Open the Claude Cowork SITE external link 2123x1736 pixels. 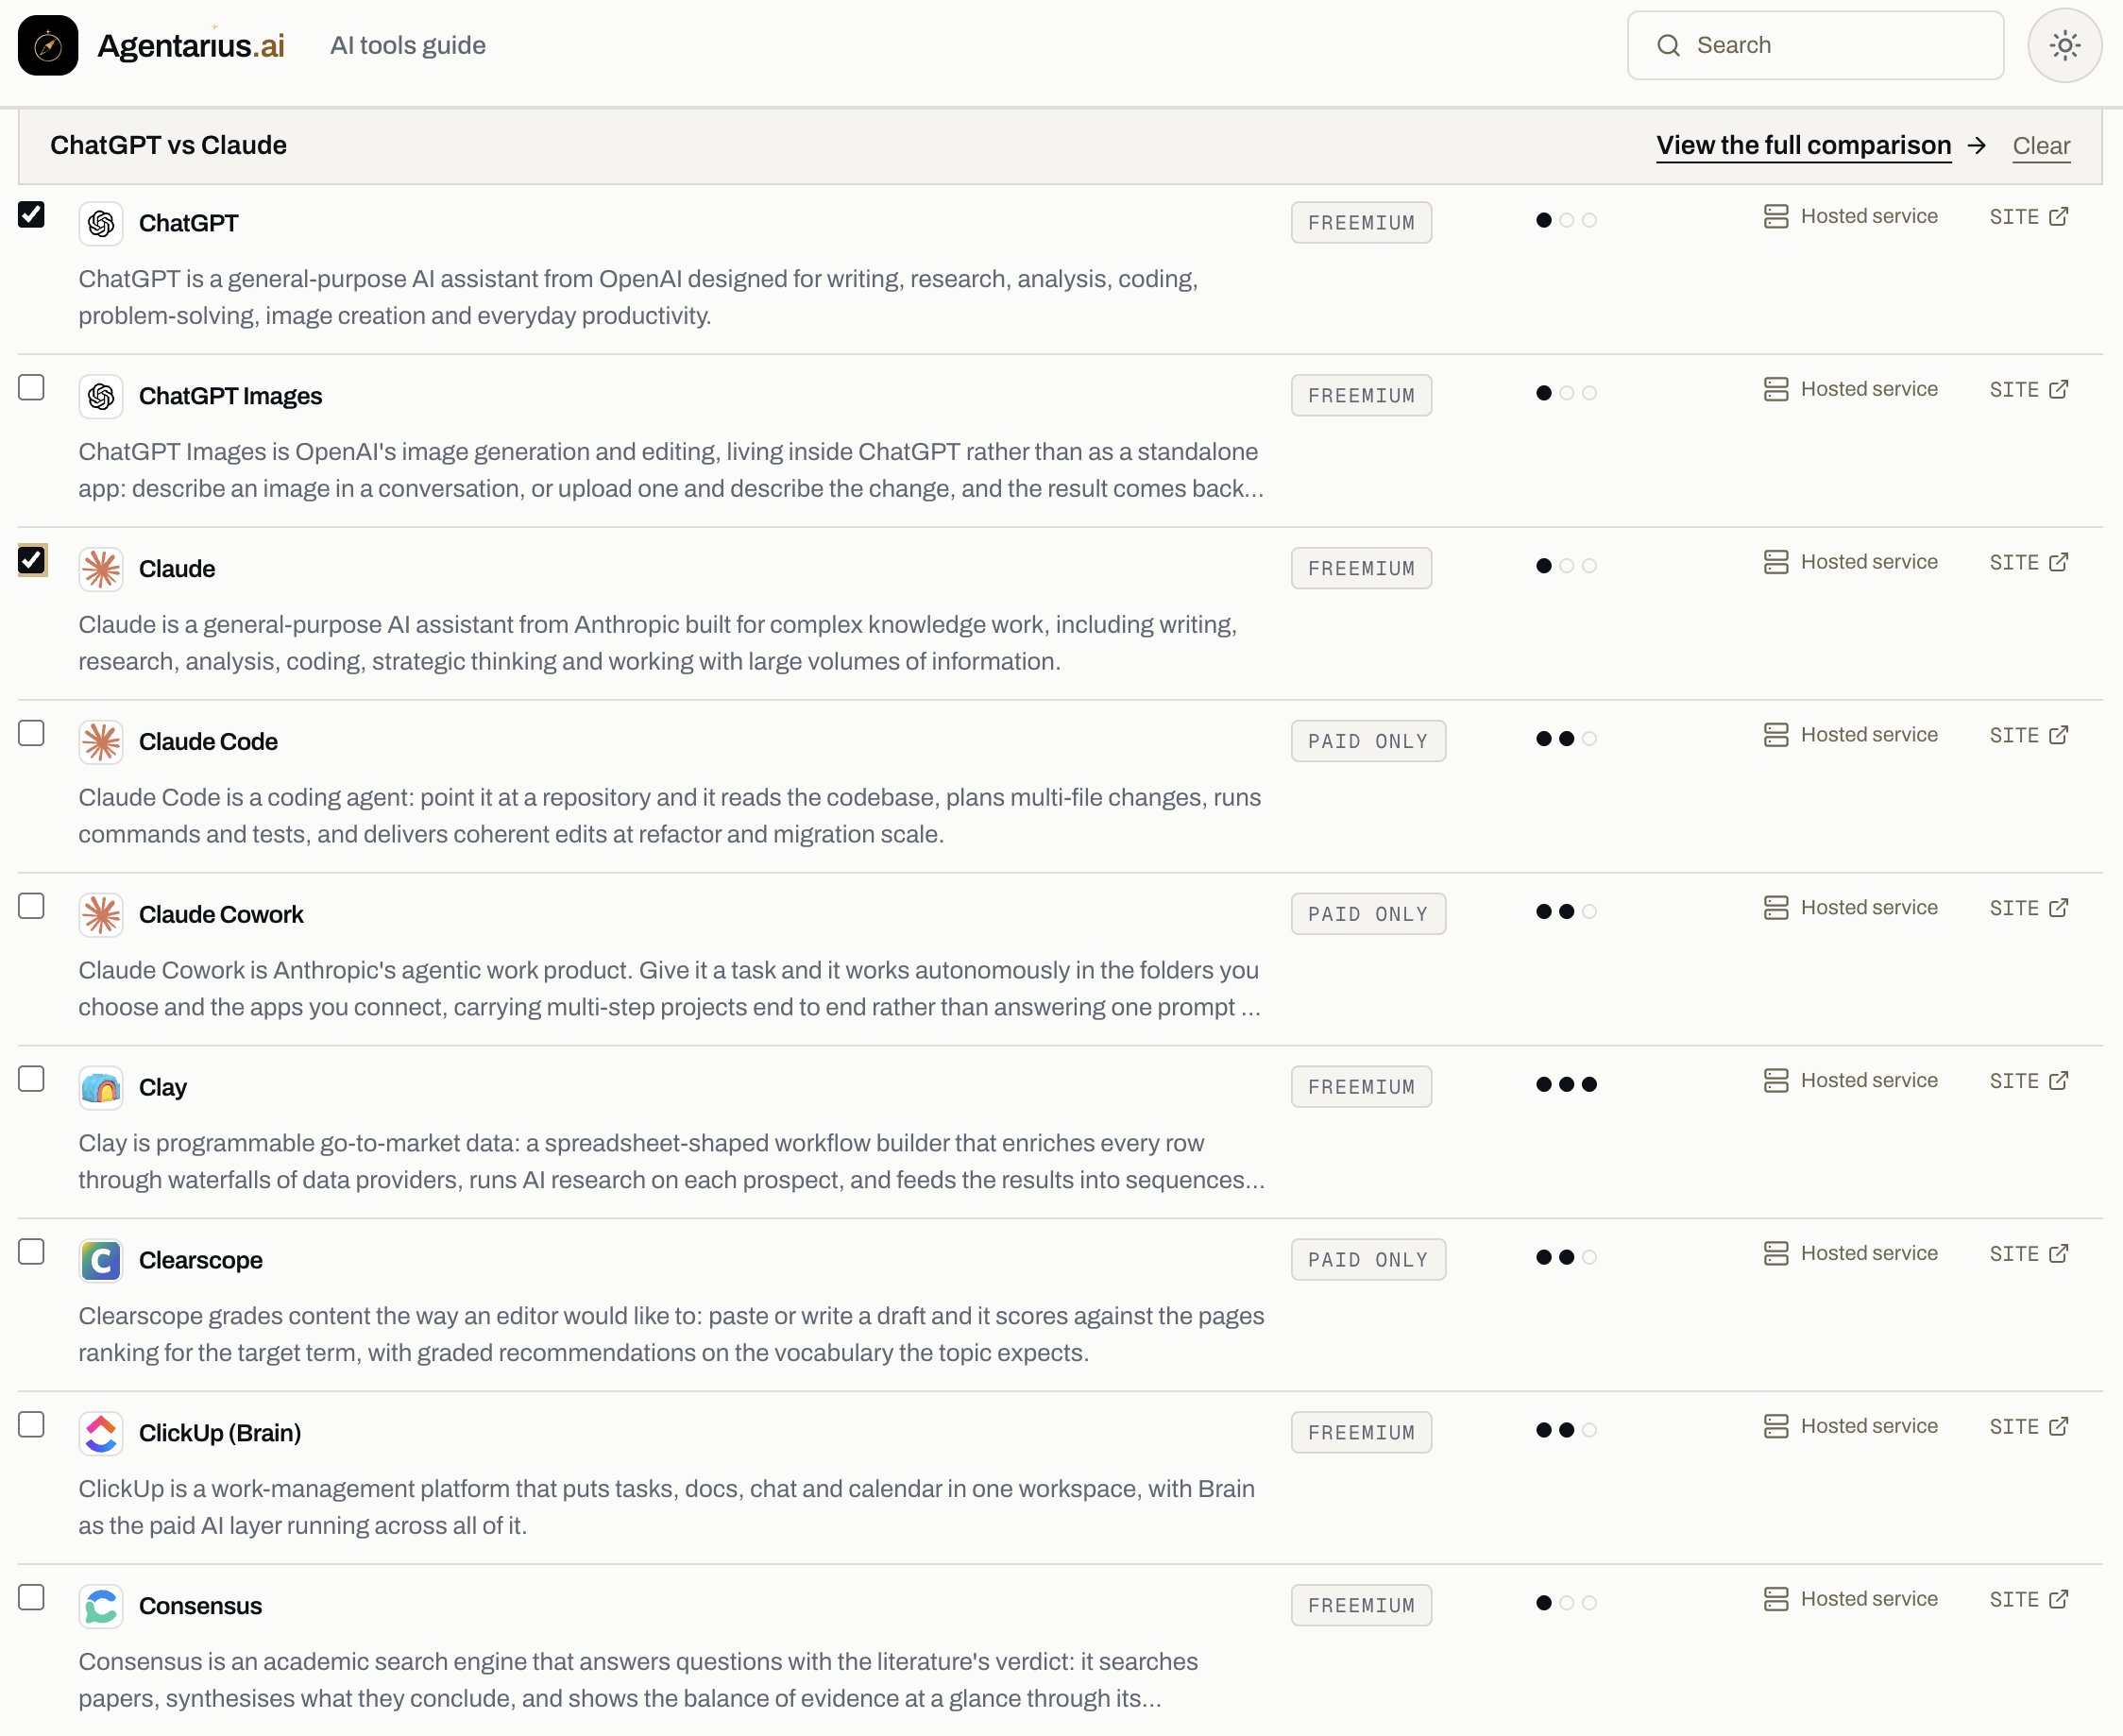tap(2029, 909)
